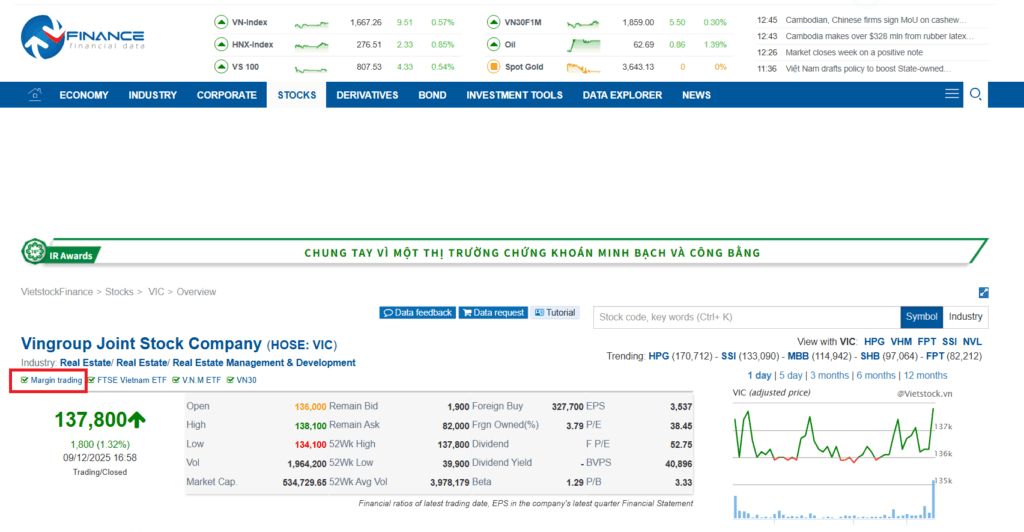Click the Market Cap value 534,729.65

(304, 482)
